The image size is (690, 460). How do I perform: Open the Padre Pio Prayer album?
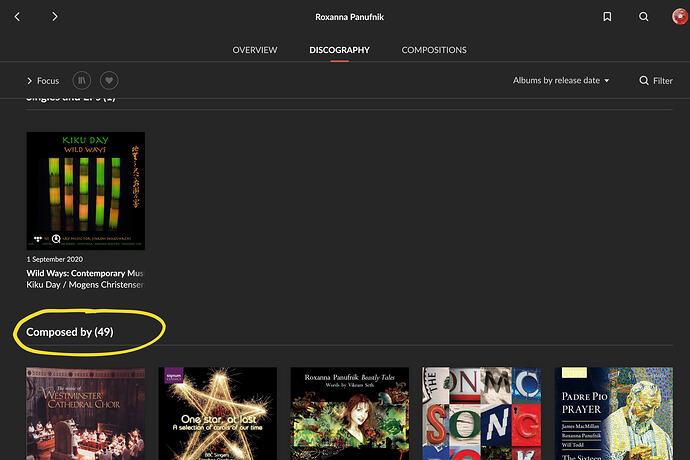(x=614, y=414)
